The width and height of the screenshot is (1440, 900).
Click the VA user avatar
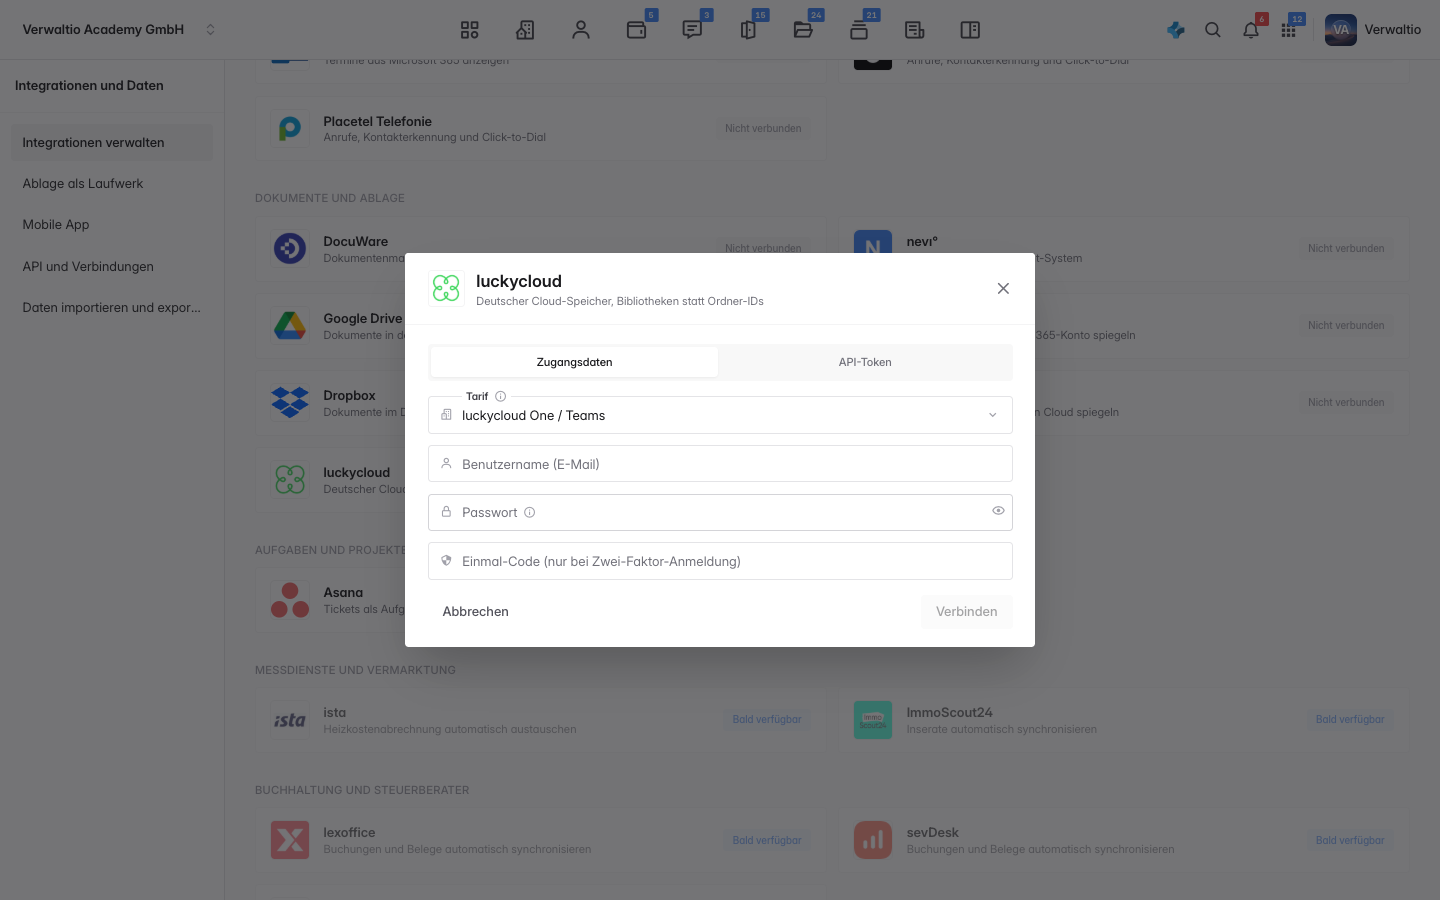[x=1341, y=30]
